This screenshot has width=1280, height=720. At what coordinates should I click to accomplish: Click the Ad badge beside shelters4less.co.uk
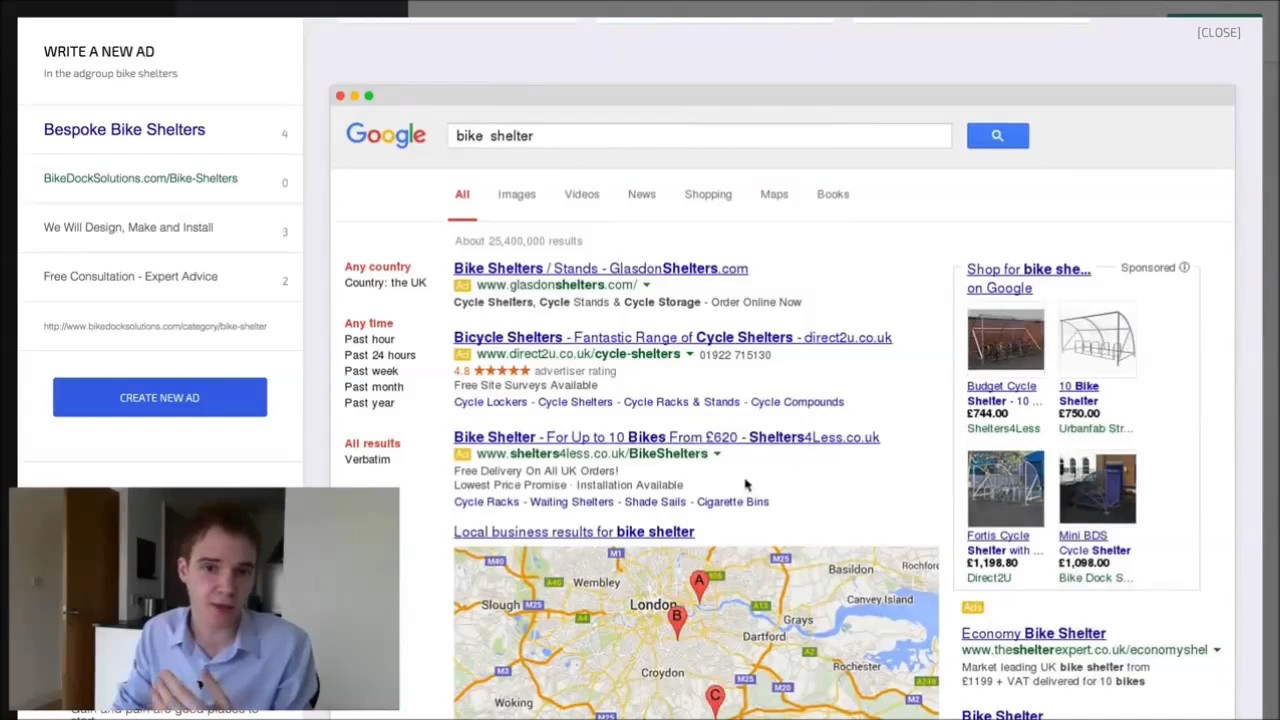click(x=462, y=454)
